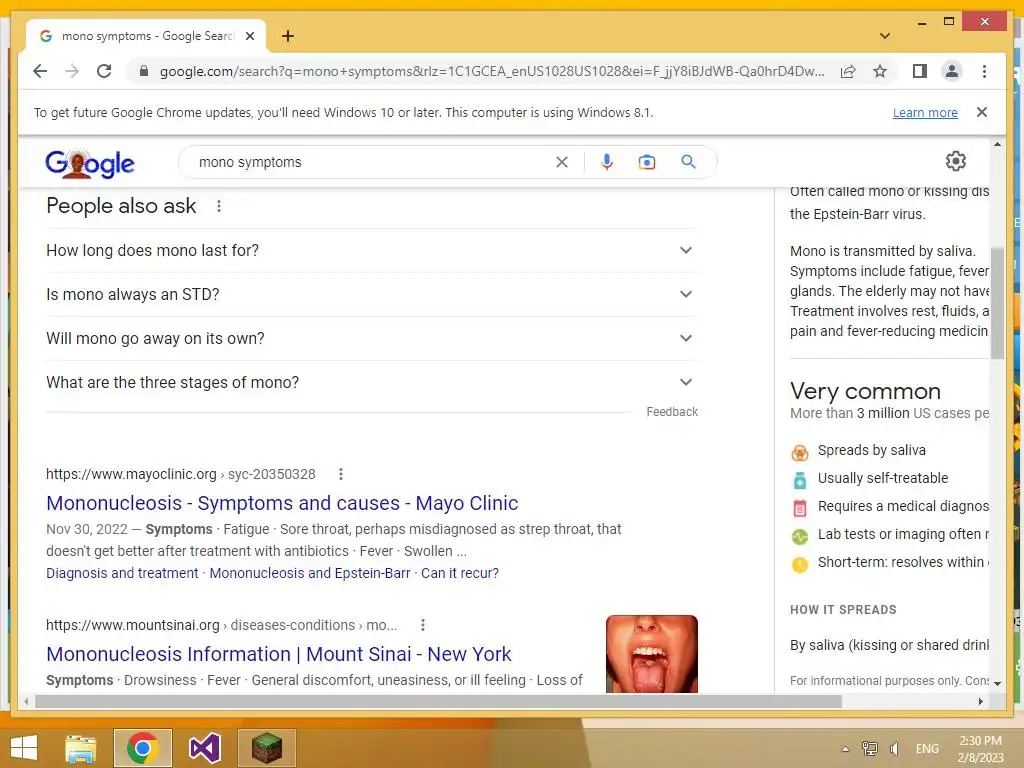Open Chrome side panel icon

click(920, 71)
